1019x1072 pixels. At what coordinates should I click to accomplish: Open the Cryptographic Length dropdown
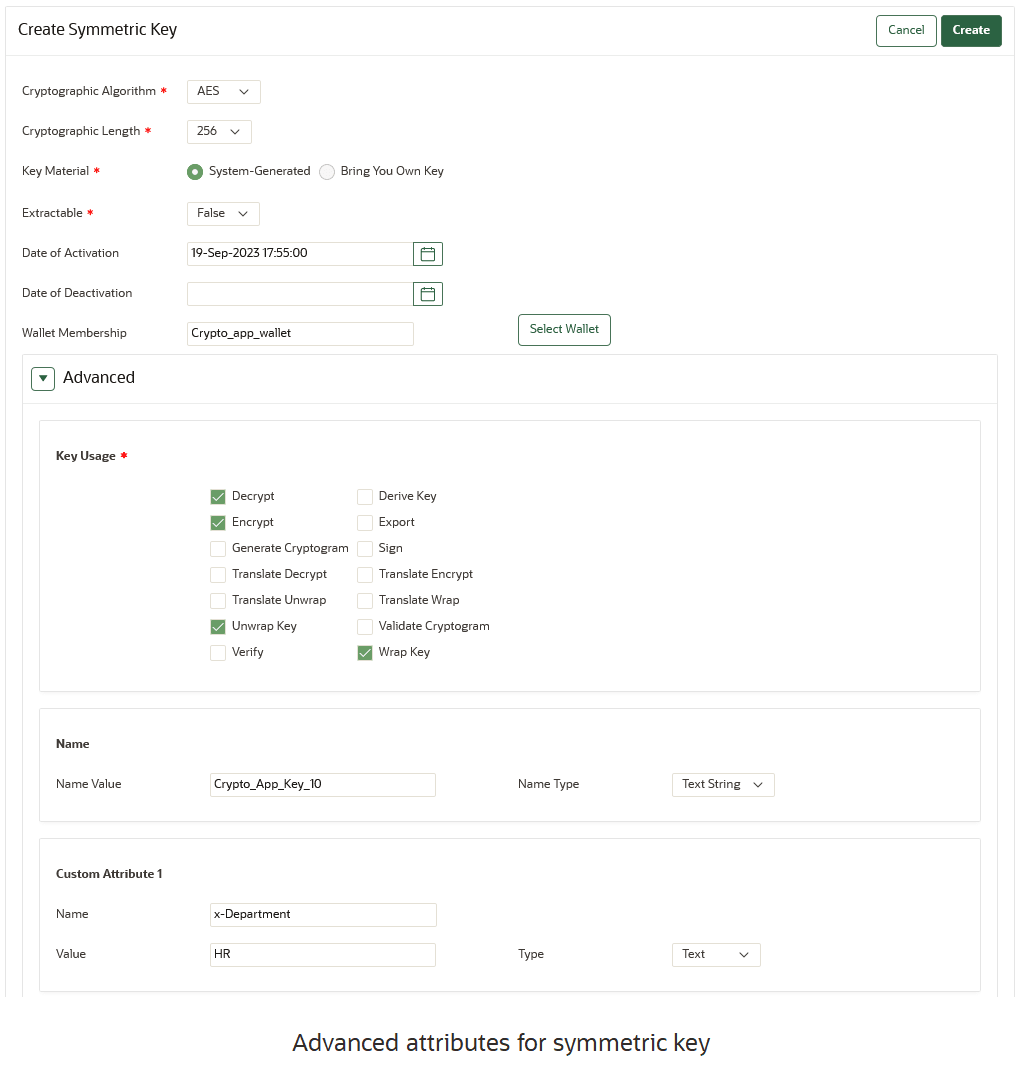tap(218, 131)
